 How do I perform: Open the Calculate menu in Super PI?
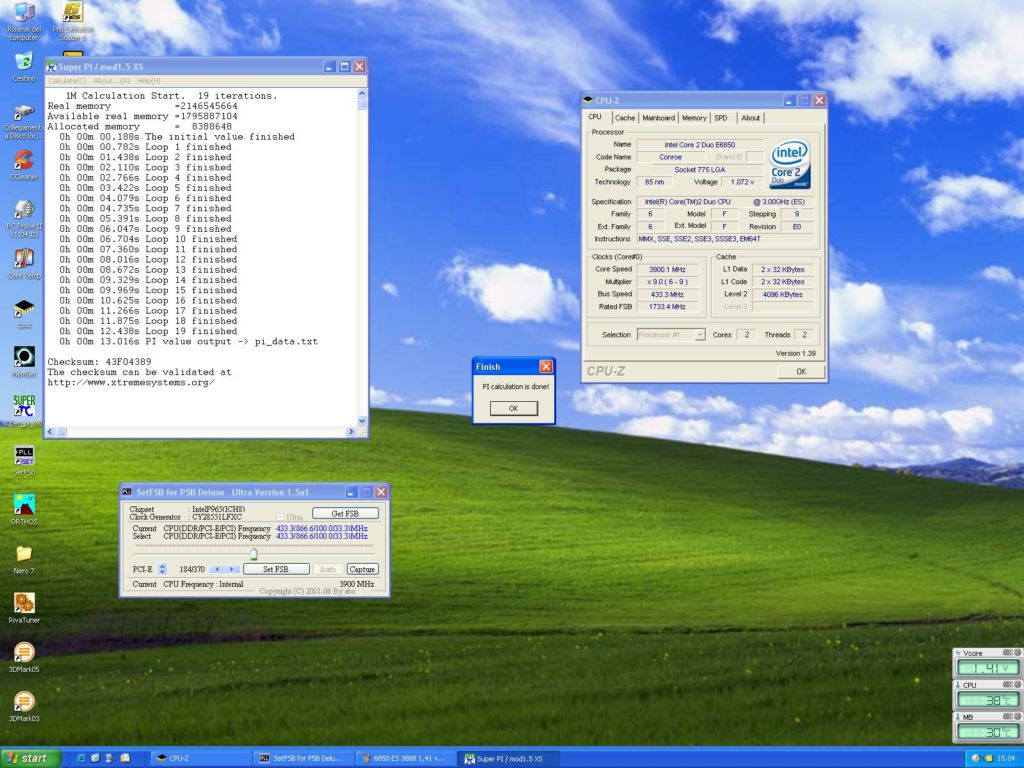click(67, 81)
